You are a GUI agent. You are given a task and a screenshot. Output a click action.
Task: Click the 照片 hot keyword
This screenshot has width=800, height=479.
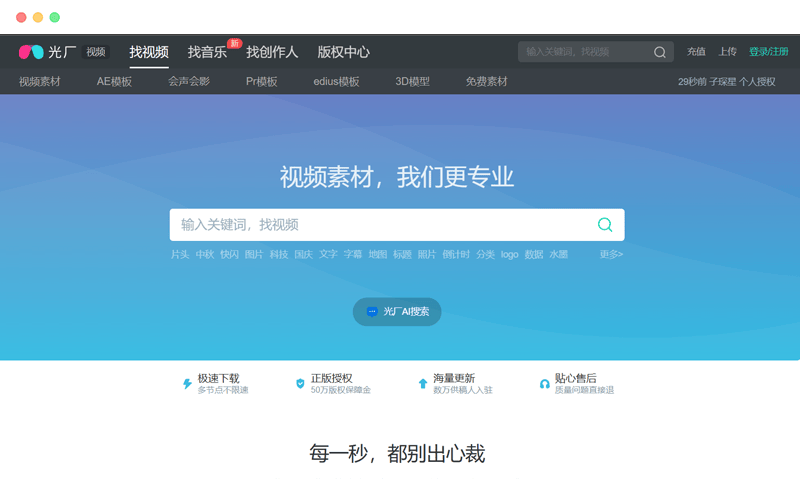(x=427, y=254)
